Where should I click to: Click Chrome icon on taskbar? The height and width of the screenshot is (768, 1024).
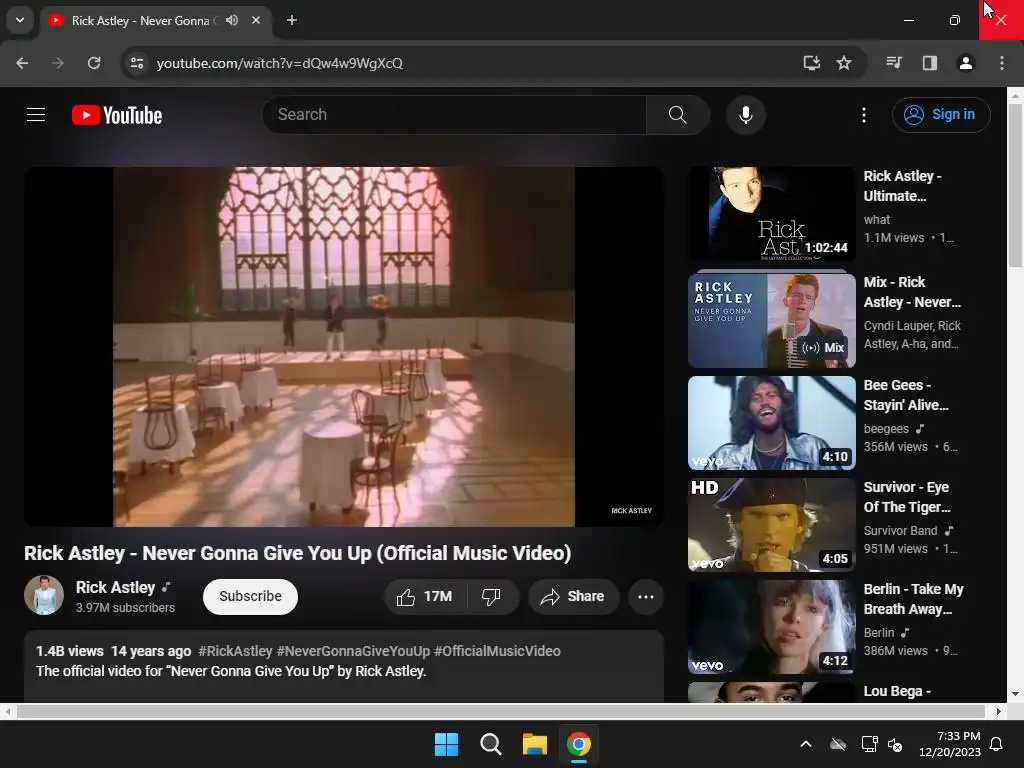579,744
